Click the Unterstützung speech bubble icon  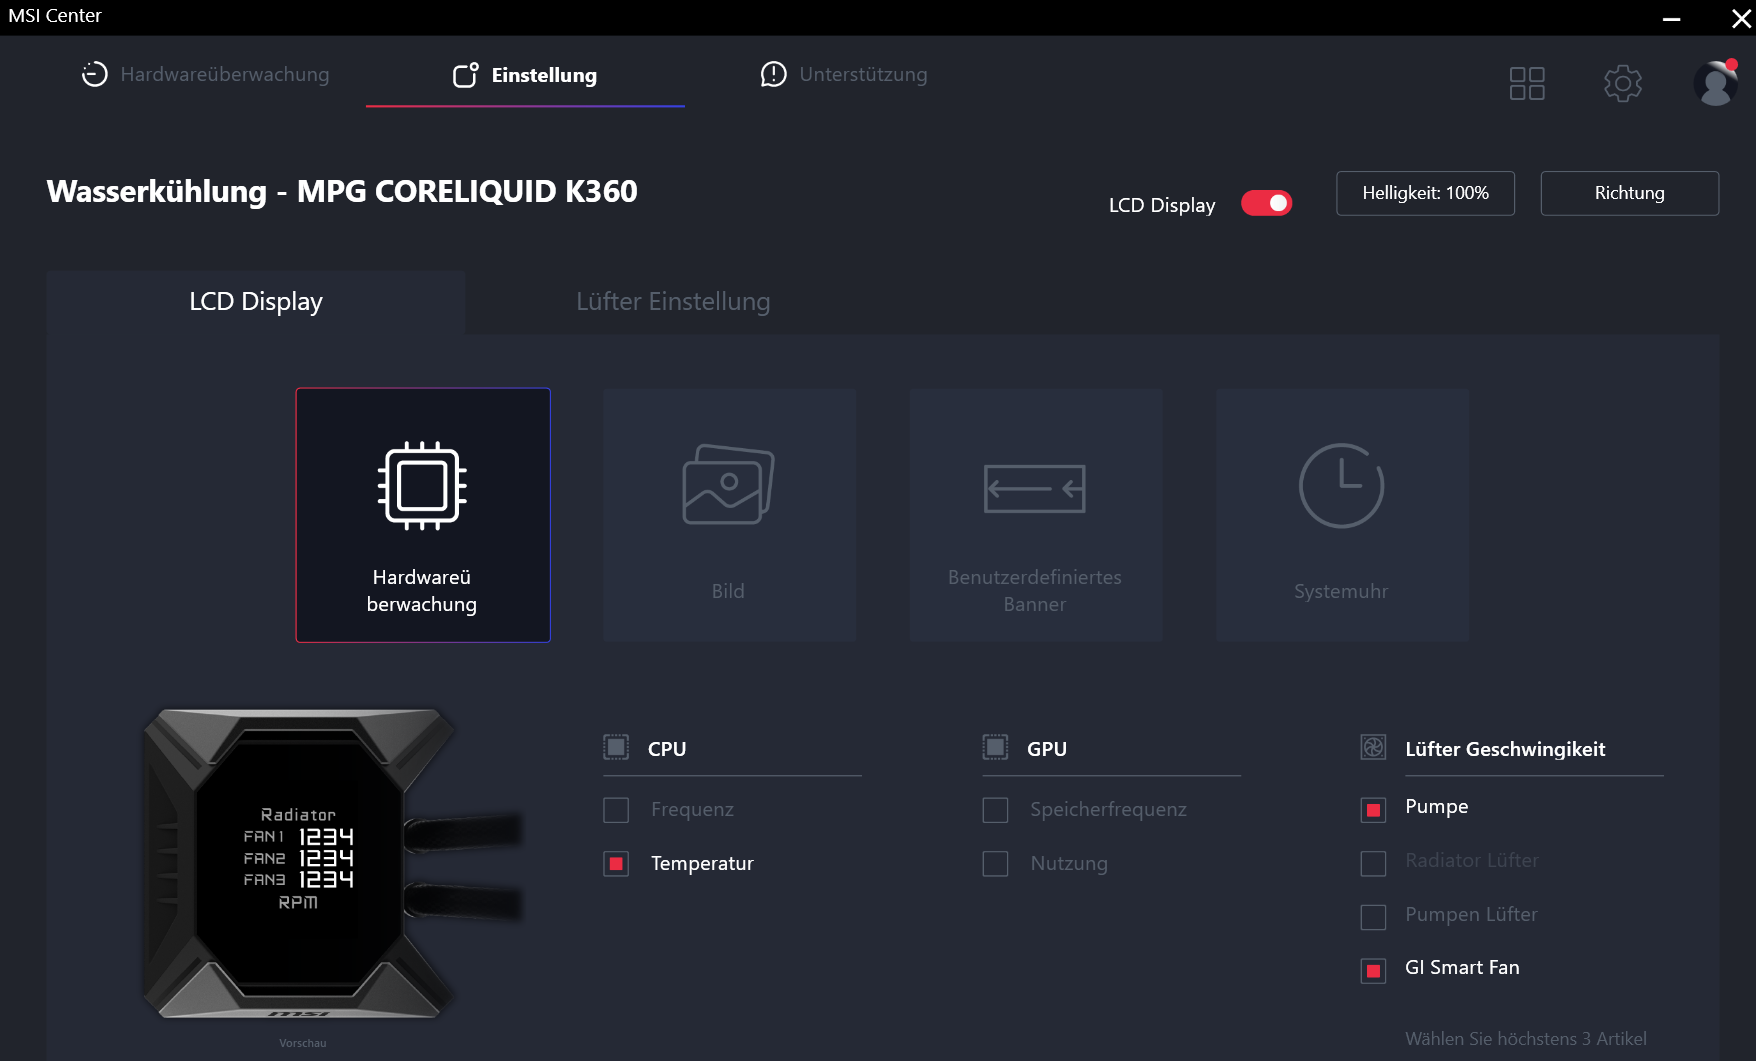tap(773, 75)
